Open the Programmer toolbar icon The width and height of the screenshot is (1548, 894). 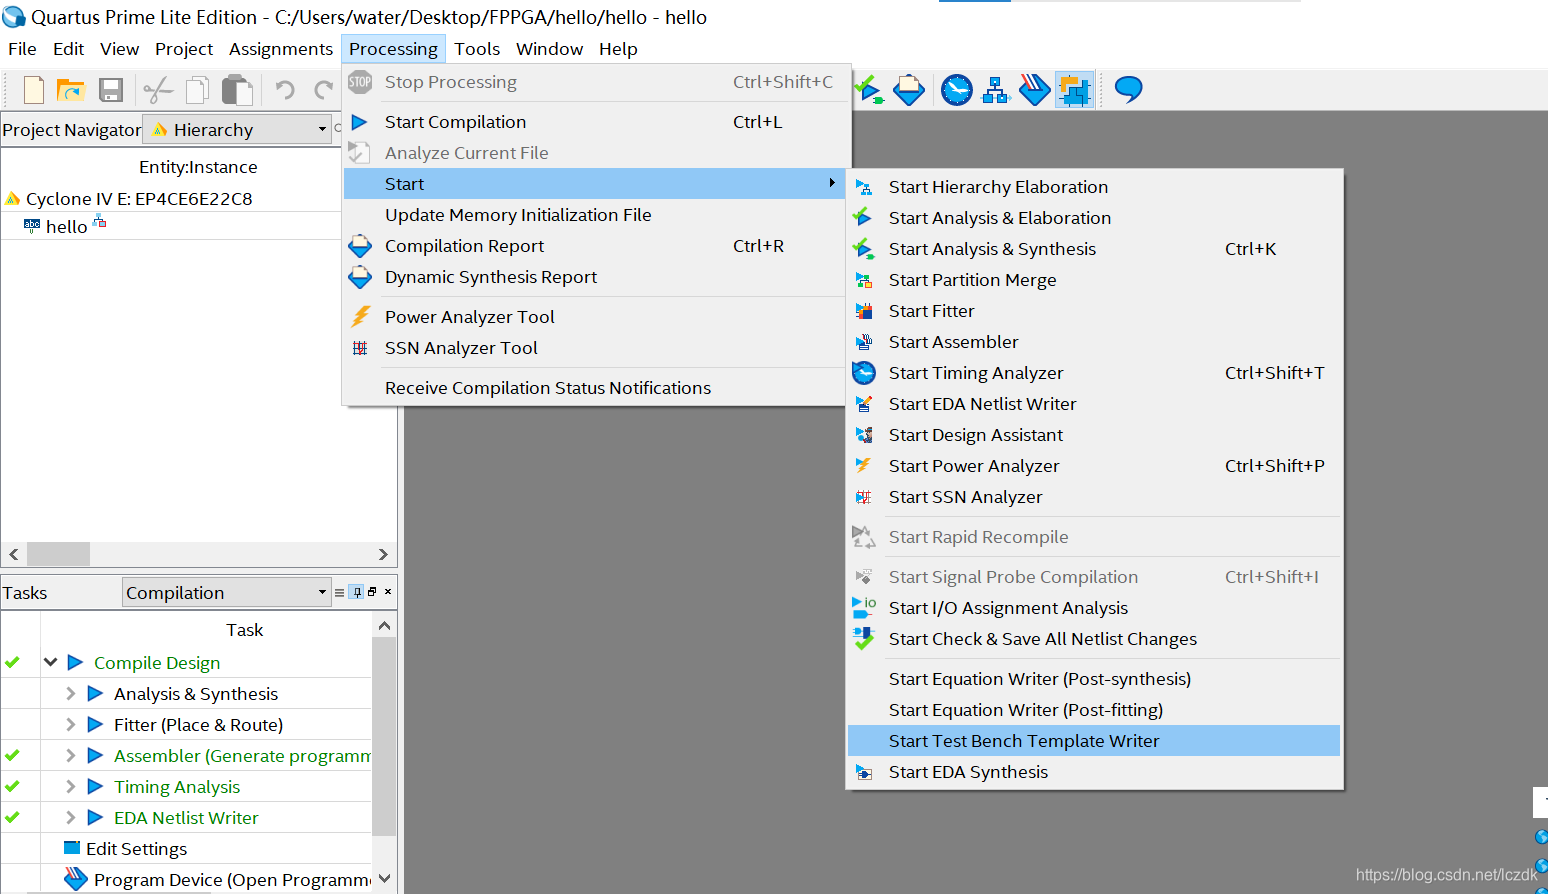point(1034,90)
